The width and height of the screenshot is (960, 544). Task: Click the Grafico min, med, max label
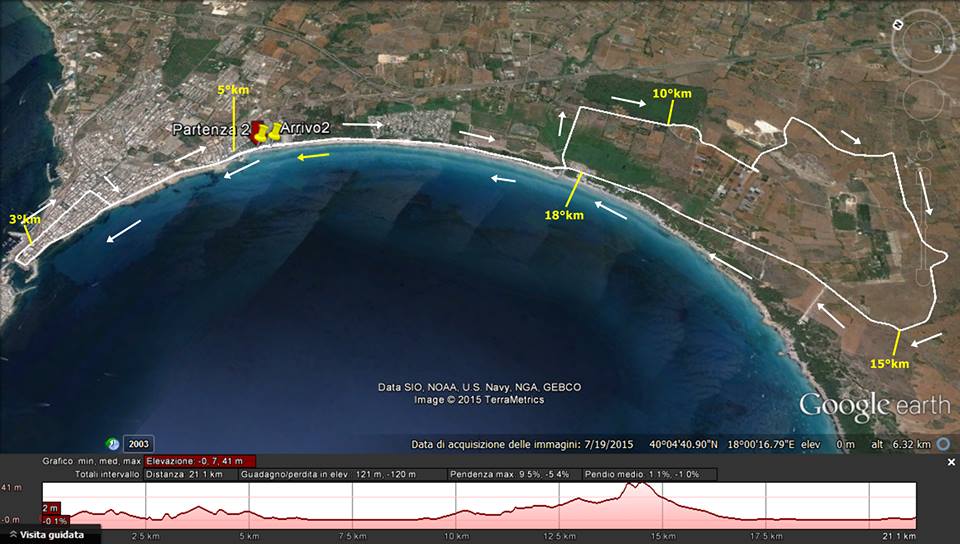coord(92,461)
